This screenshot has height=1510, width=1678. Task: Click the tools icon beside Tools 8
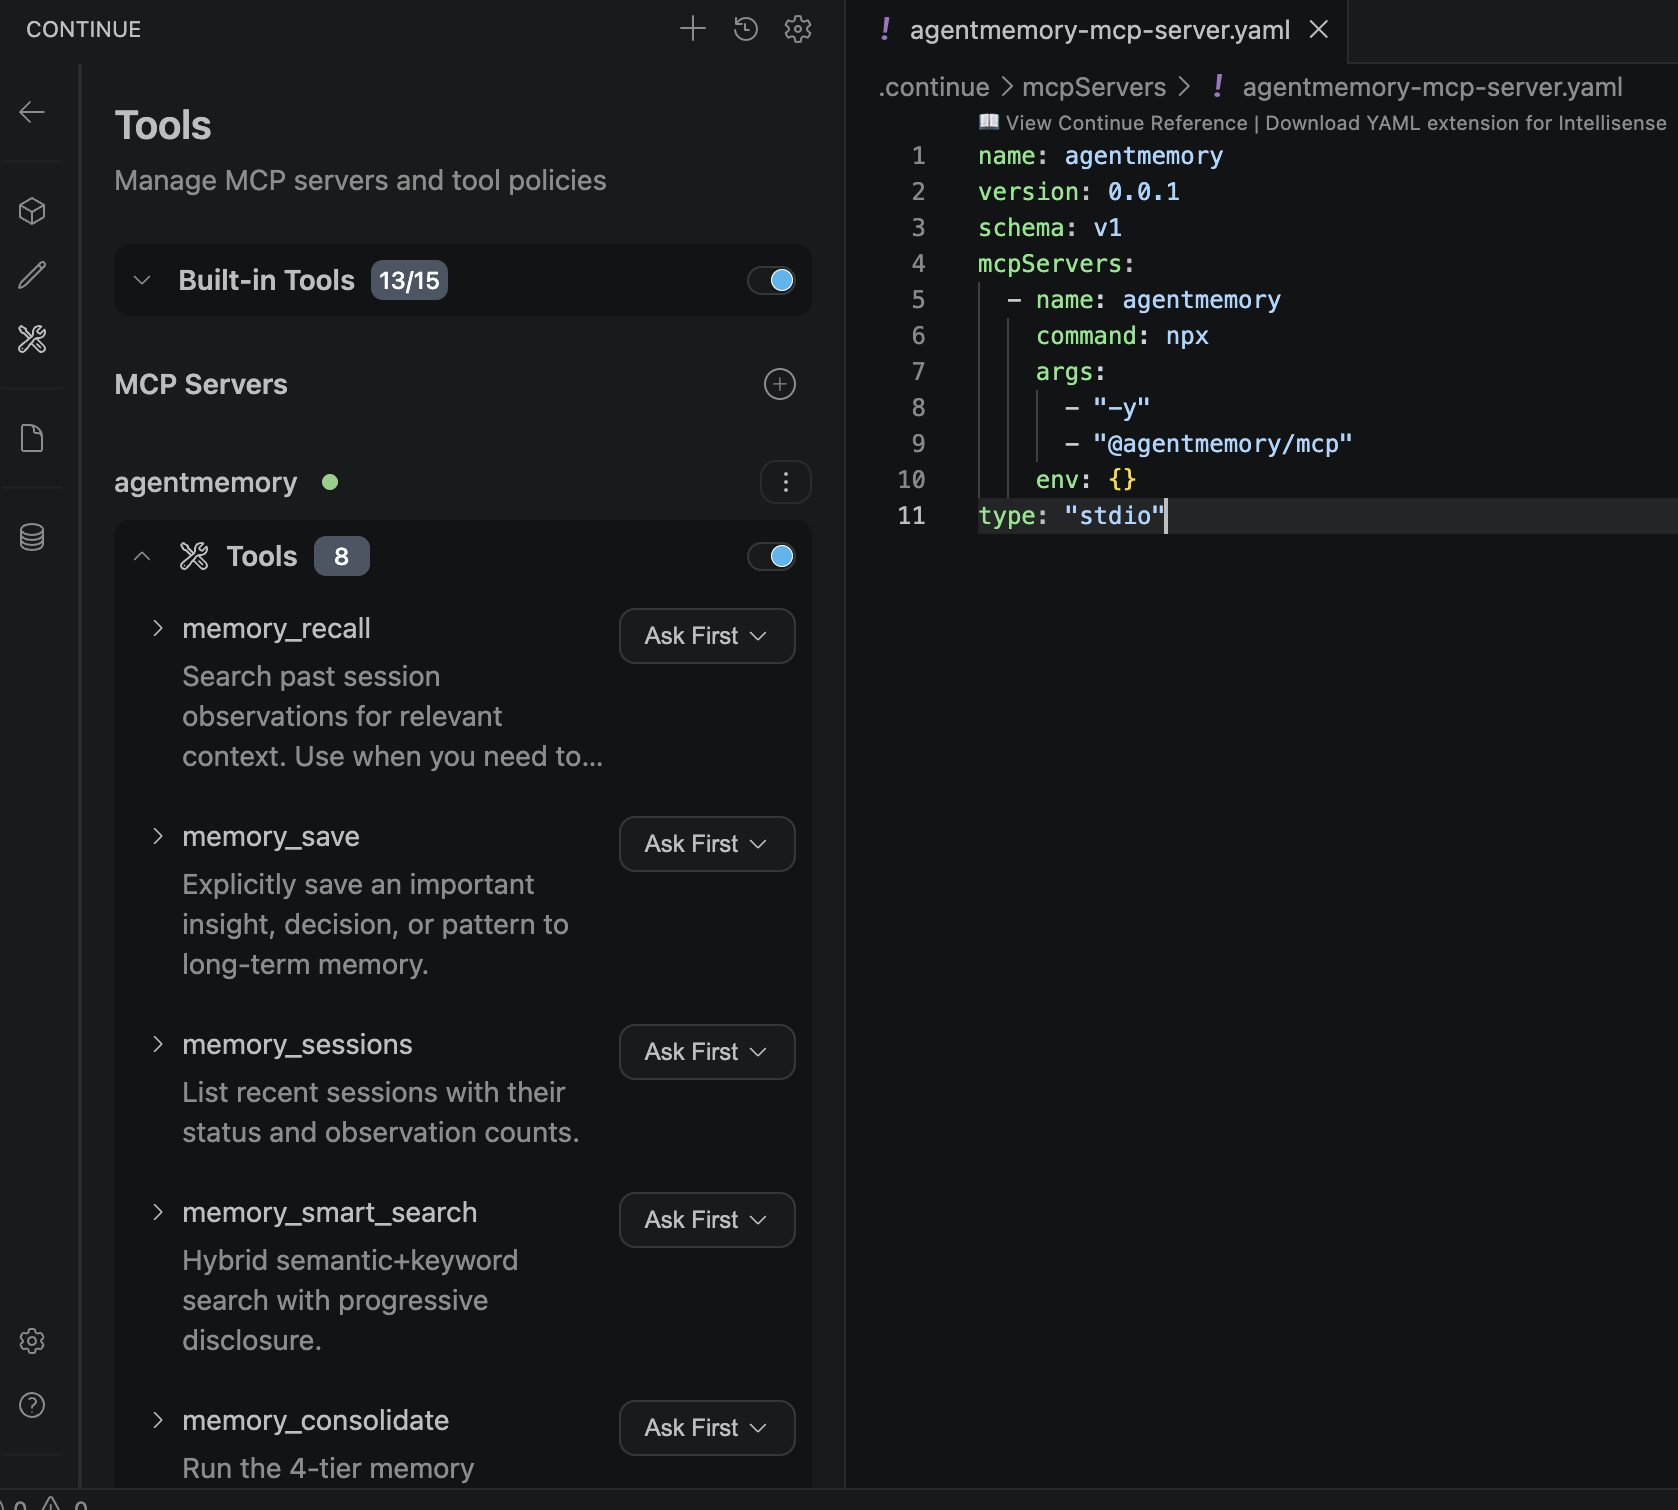(x=194, y=556)
